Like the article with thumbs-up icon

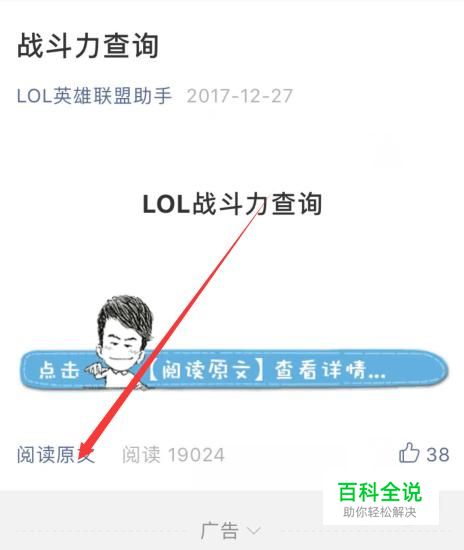(409, 453)
